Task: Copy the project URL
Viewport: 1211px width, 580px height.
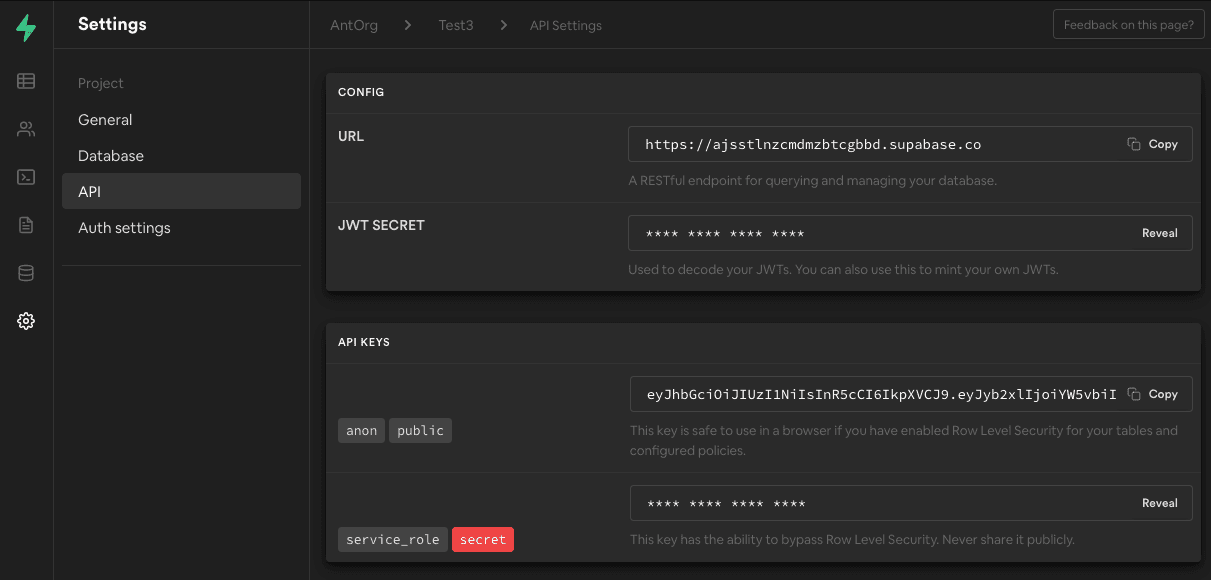Action: [1153, 144]
